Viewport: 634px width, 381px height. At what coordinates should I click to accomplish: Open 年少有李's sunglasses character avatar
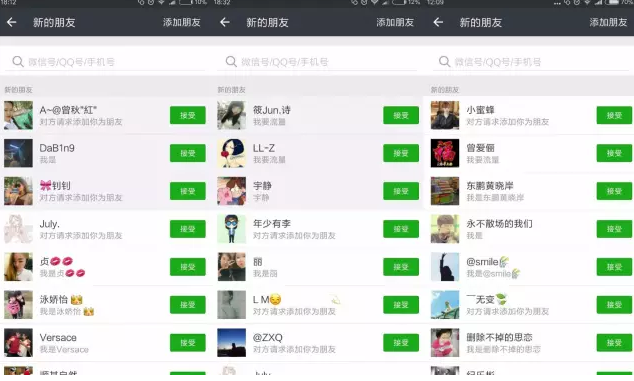(x=231, y=229)
